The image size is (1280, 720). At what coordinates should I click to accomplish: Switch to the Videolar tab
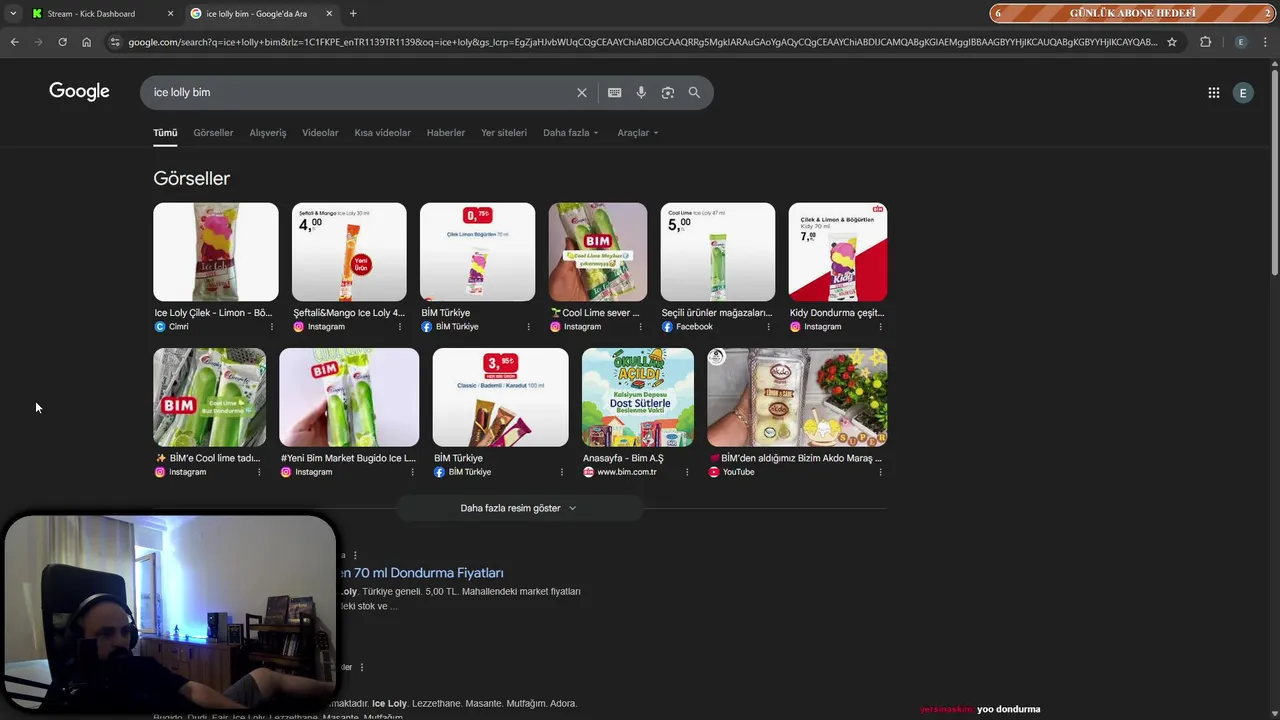pyautogui.click(x=320, y=132)
